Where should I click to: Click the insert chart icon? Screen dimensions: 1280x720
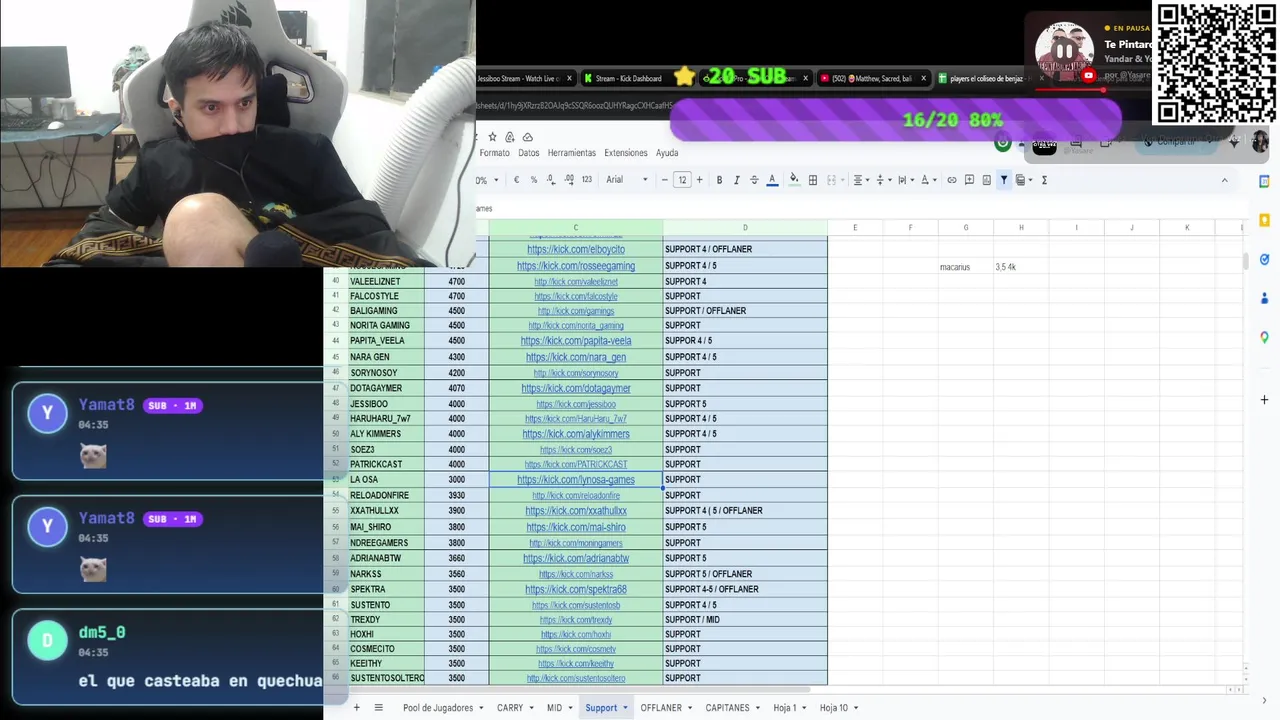(986, 180)
